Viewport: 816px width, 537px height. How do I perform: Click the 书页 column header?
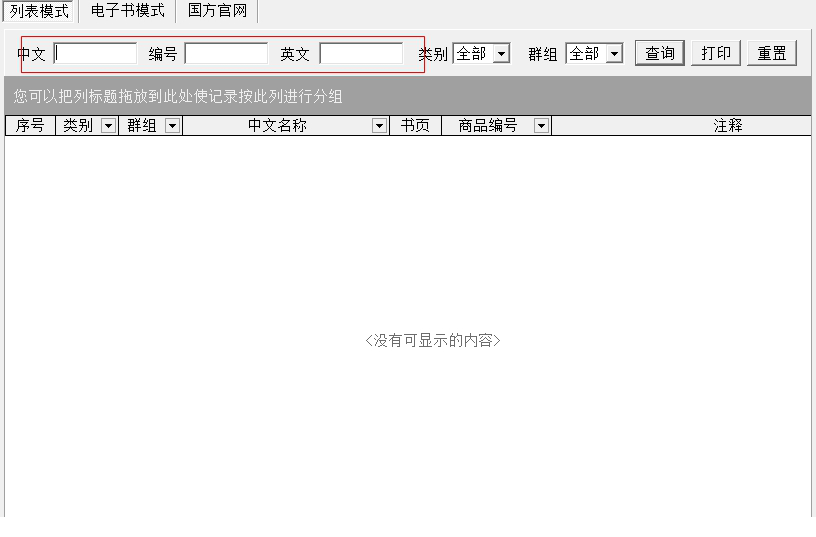click(415, 125)
